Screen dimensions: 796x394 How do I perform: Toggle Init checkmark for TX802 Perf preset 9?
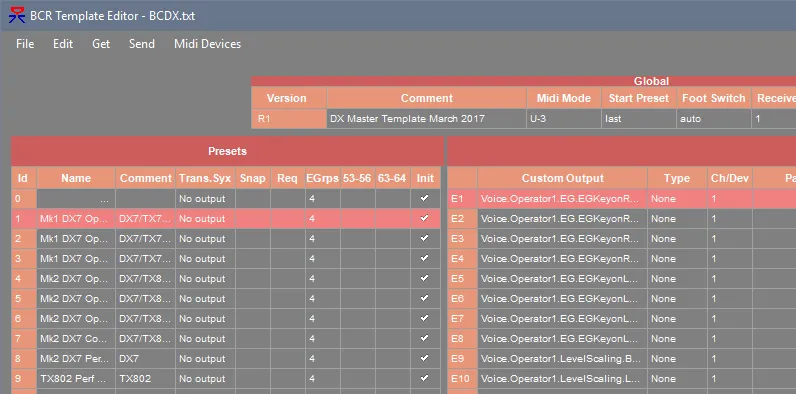425,378
